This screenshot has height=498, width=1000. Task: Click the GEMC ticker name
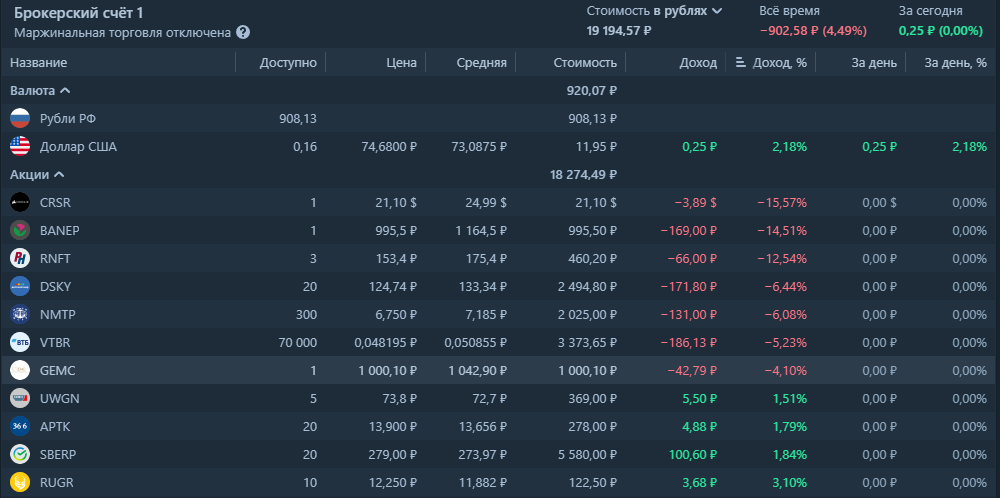[57, 370]
